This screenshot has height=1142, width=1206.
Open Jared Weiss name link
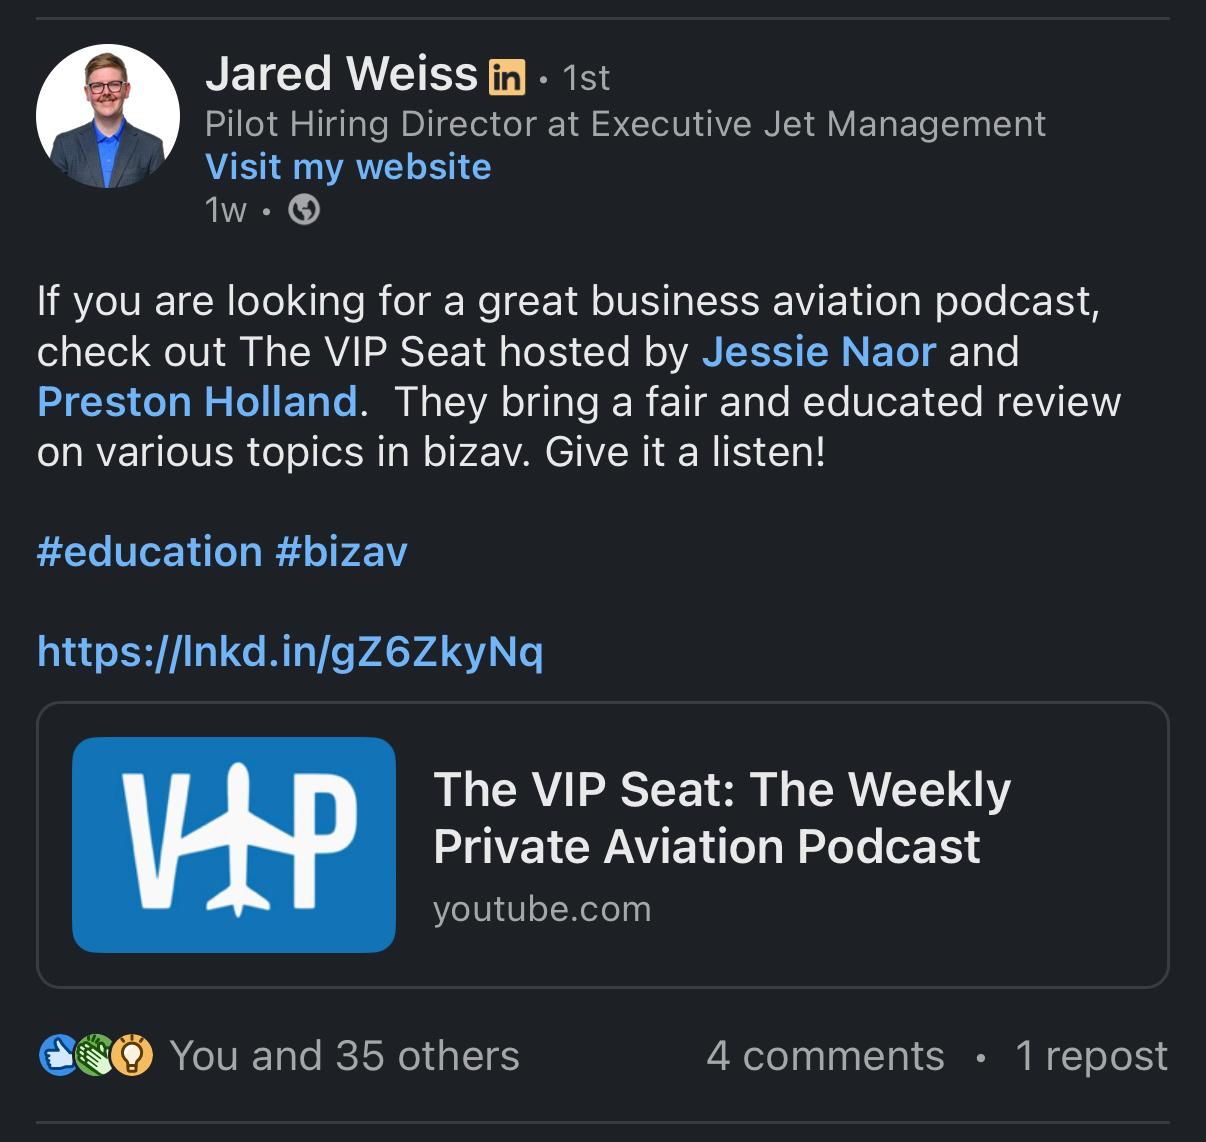[x=342, y=74]
